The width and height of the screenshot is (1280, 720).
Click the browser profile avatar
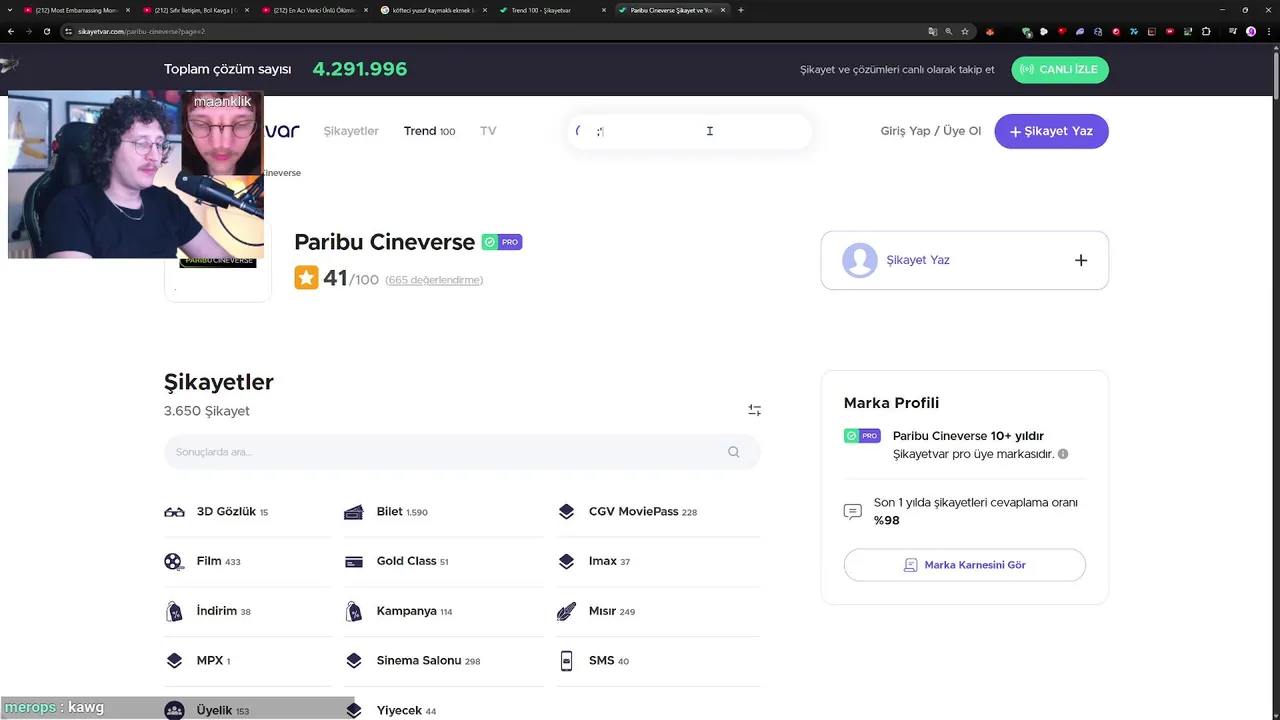1251,32
